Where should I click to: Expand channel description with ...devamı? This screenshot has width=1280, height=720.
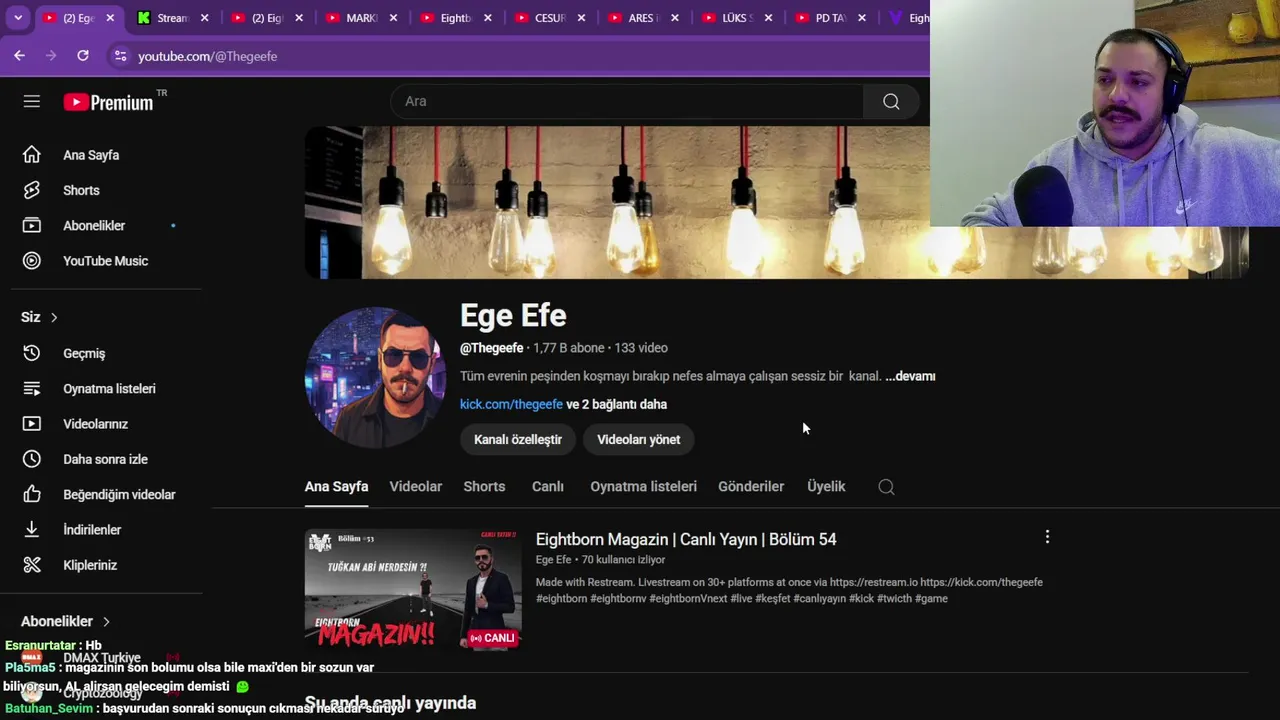coord(910,376)
